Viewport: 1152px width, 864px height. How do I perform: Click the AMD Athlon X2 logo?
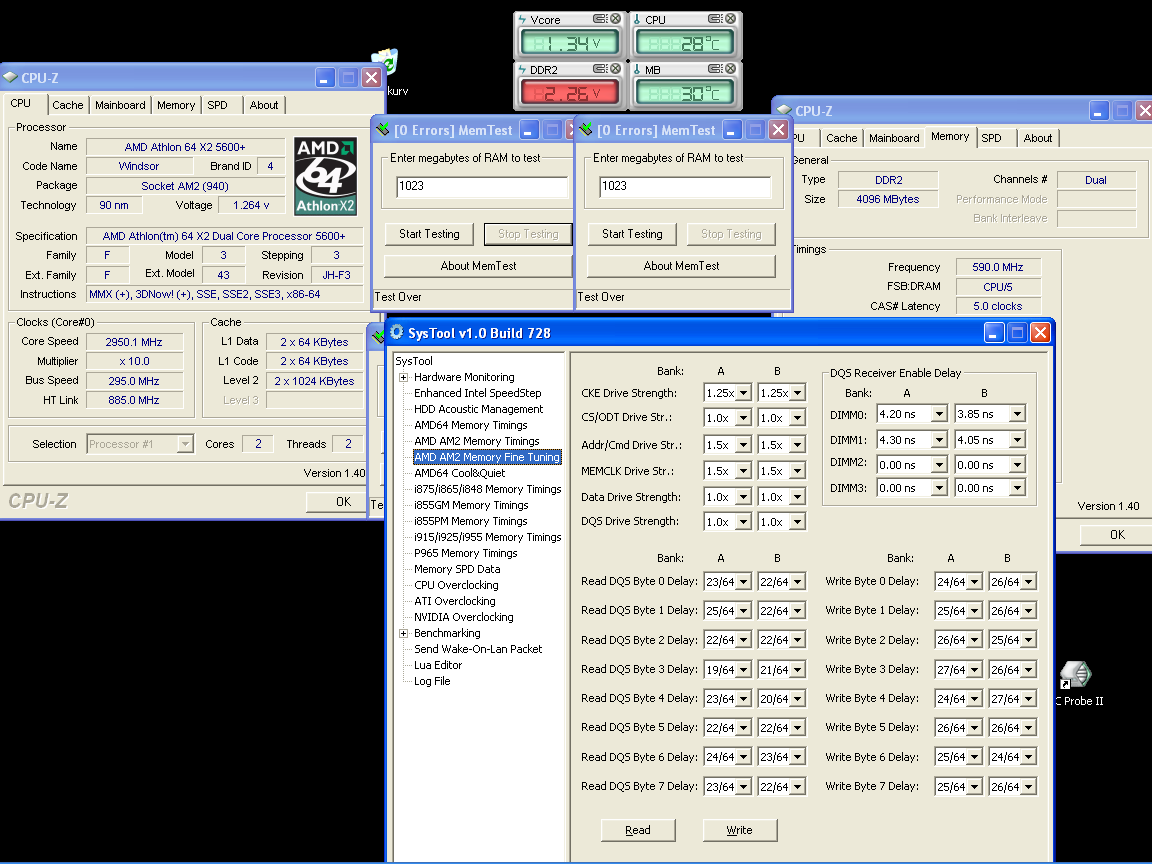[x=325, y=176]
